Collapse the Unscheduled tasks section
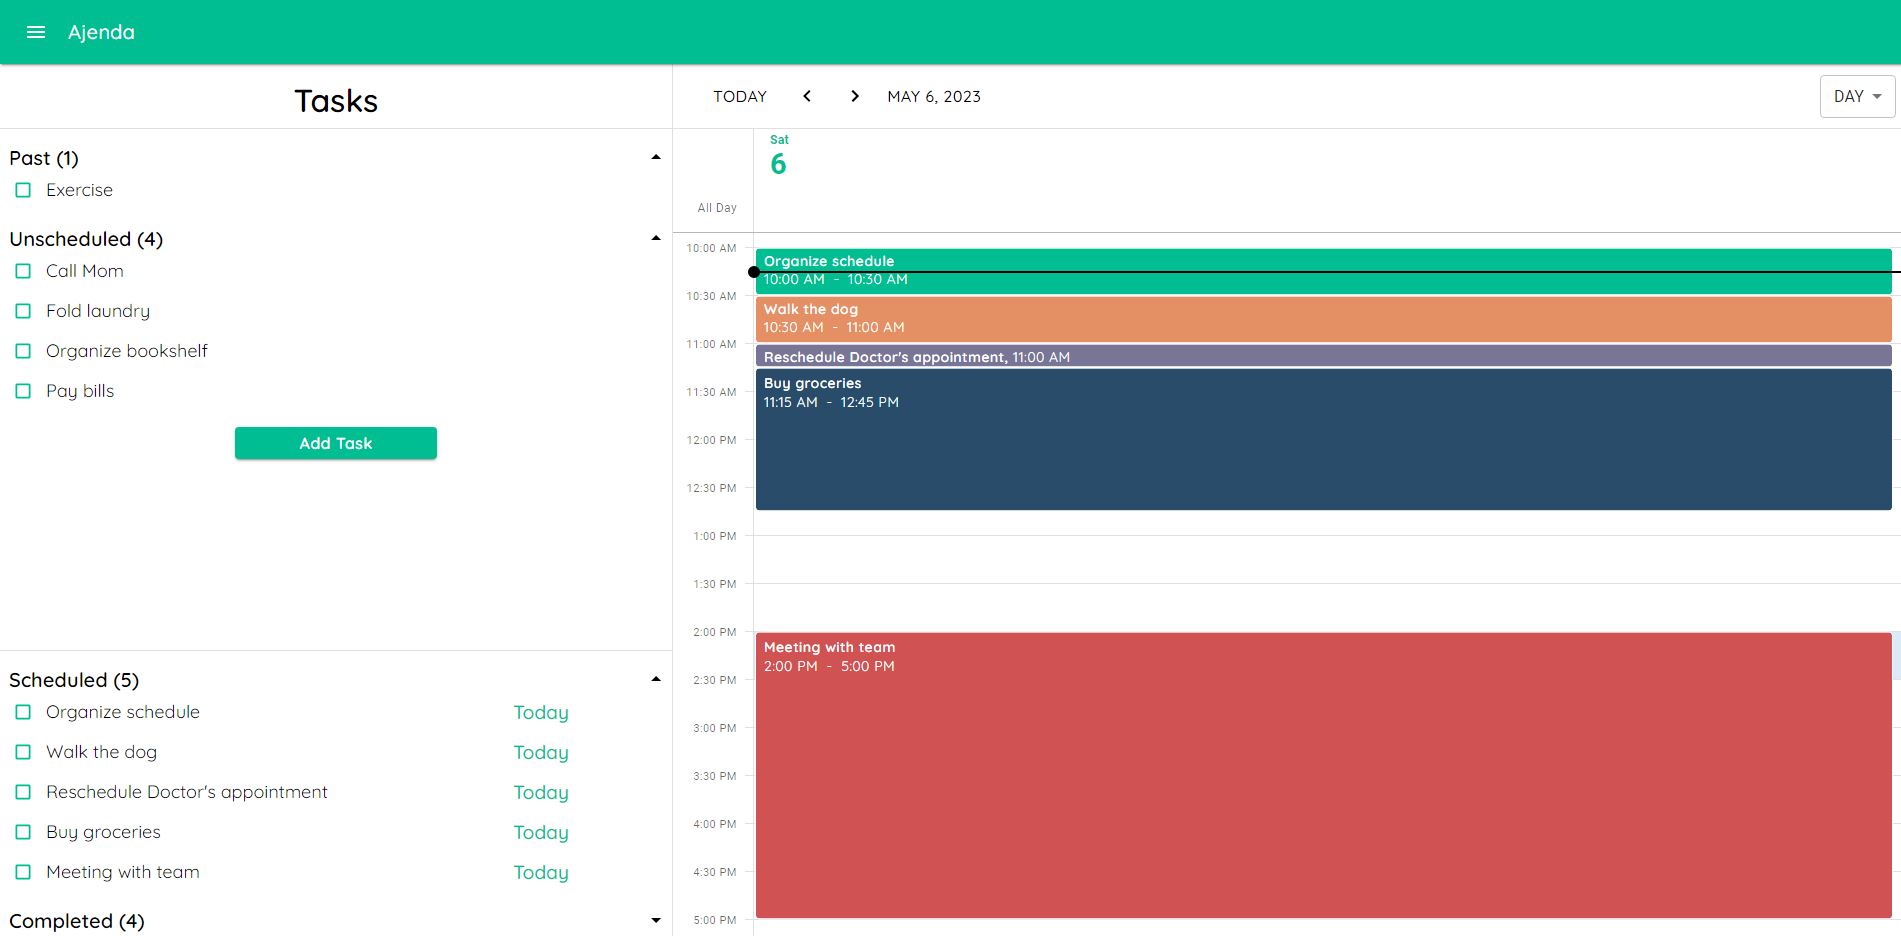This screenshot has width=1901, height=936. [x=656, y=237]
